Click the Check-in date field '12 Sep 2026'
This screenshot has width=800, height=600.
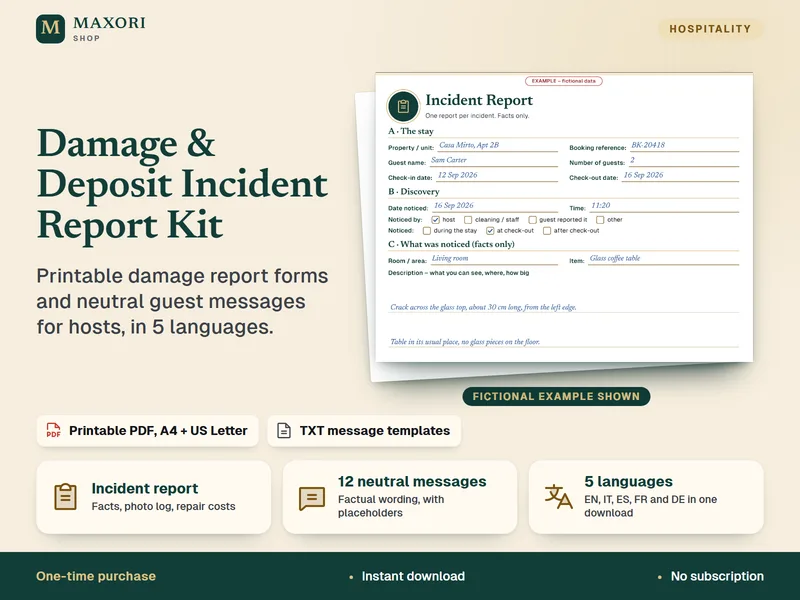click(497, 176)
